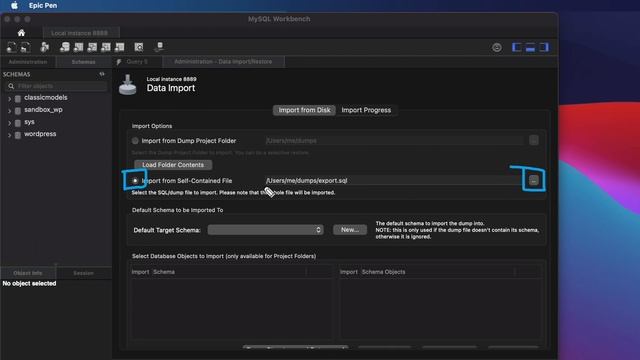This screenshot has width=640, height=360.
Task: Expand the wordpress schema
Action: pyautogui.click(x=9, y=135)
